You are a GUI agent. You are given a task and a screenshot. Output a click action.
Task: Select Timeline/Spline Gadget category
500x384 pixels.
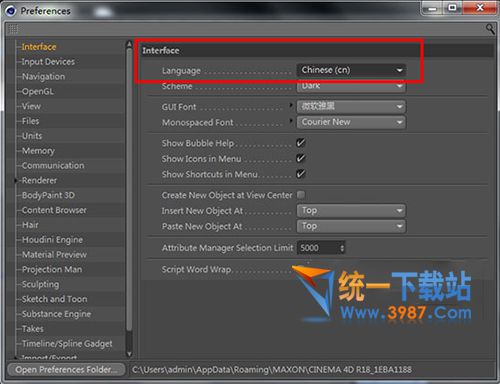pos(67,344)
